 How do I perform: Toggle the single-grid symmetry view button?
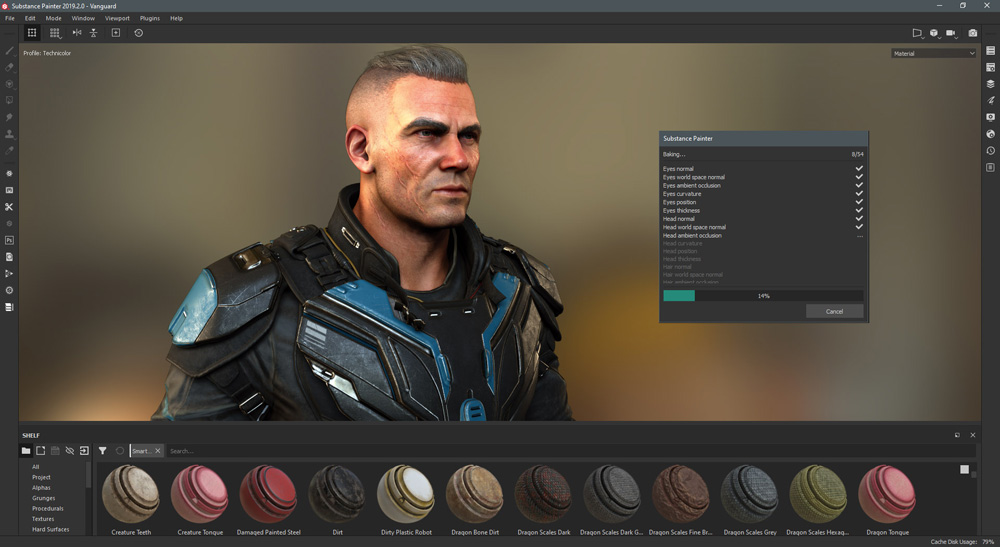pos(32,33)
